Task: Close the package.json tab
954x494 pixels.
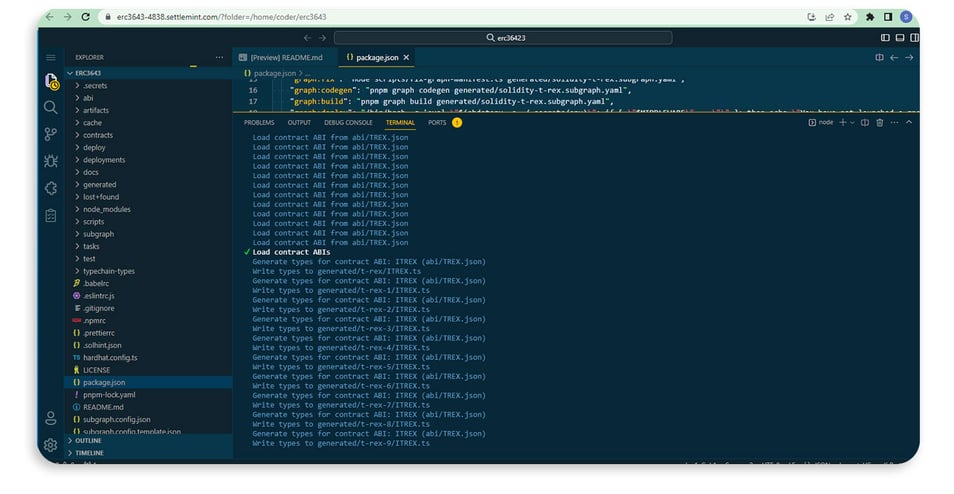Action: [406, 57]
